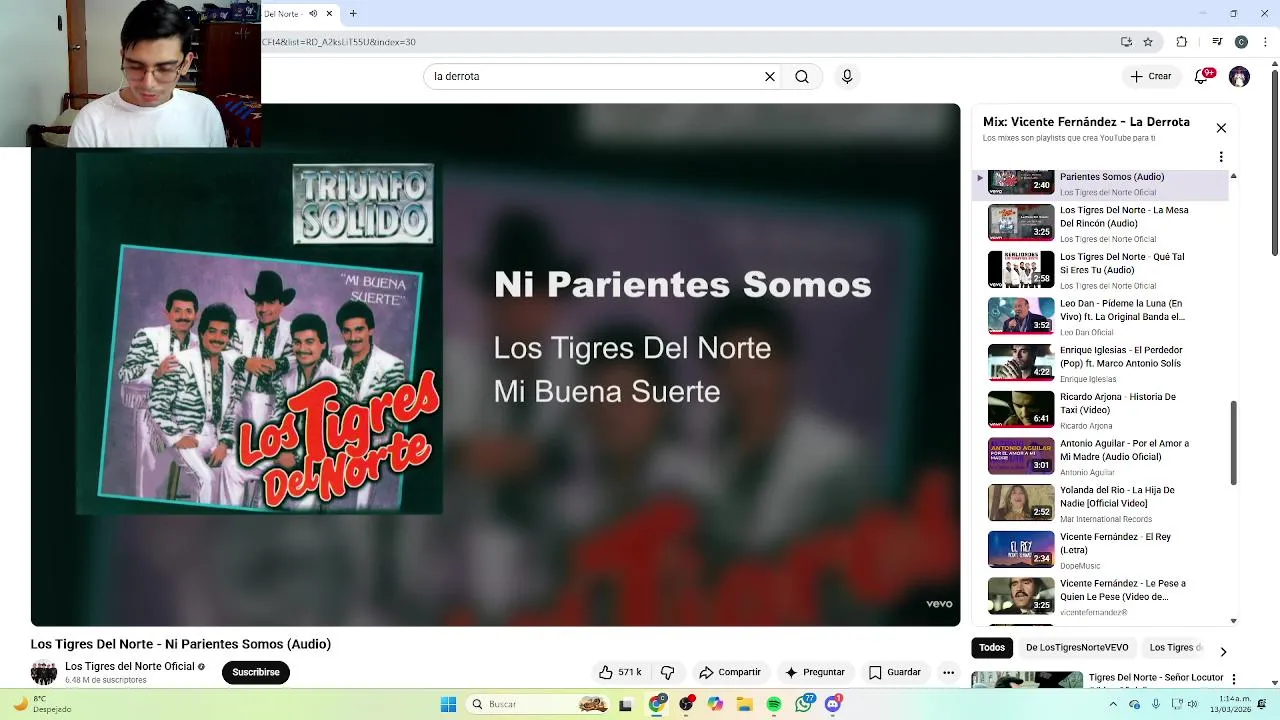Select the De LosTigresNorteVEVO chip
This screenshot has height=720, width=1280.
point(1077,647)
